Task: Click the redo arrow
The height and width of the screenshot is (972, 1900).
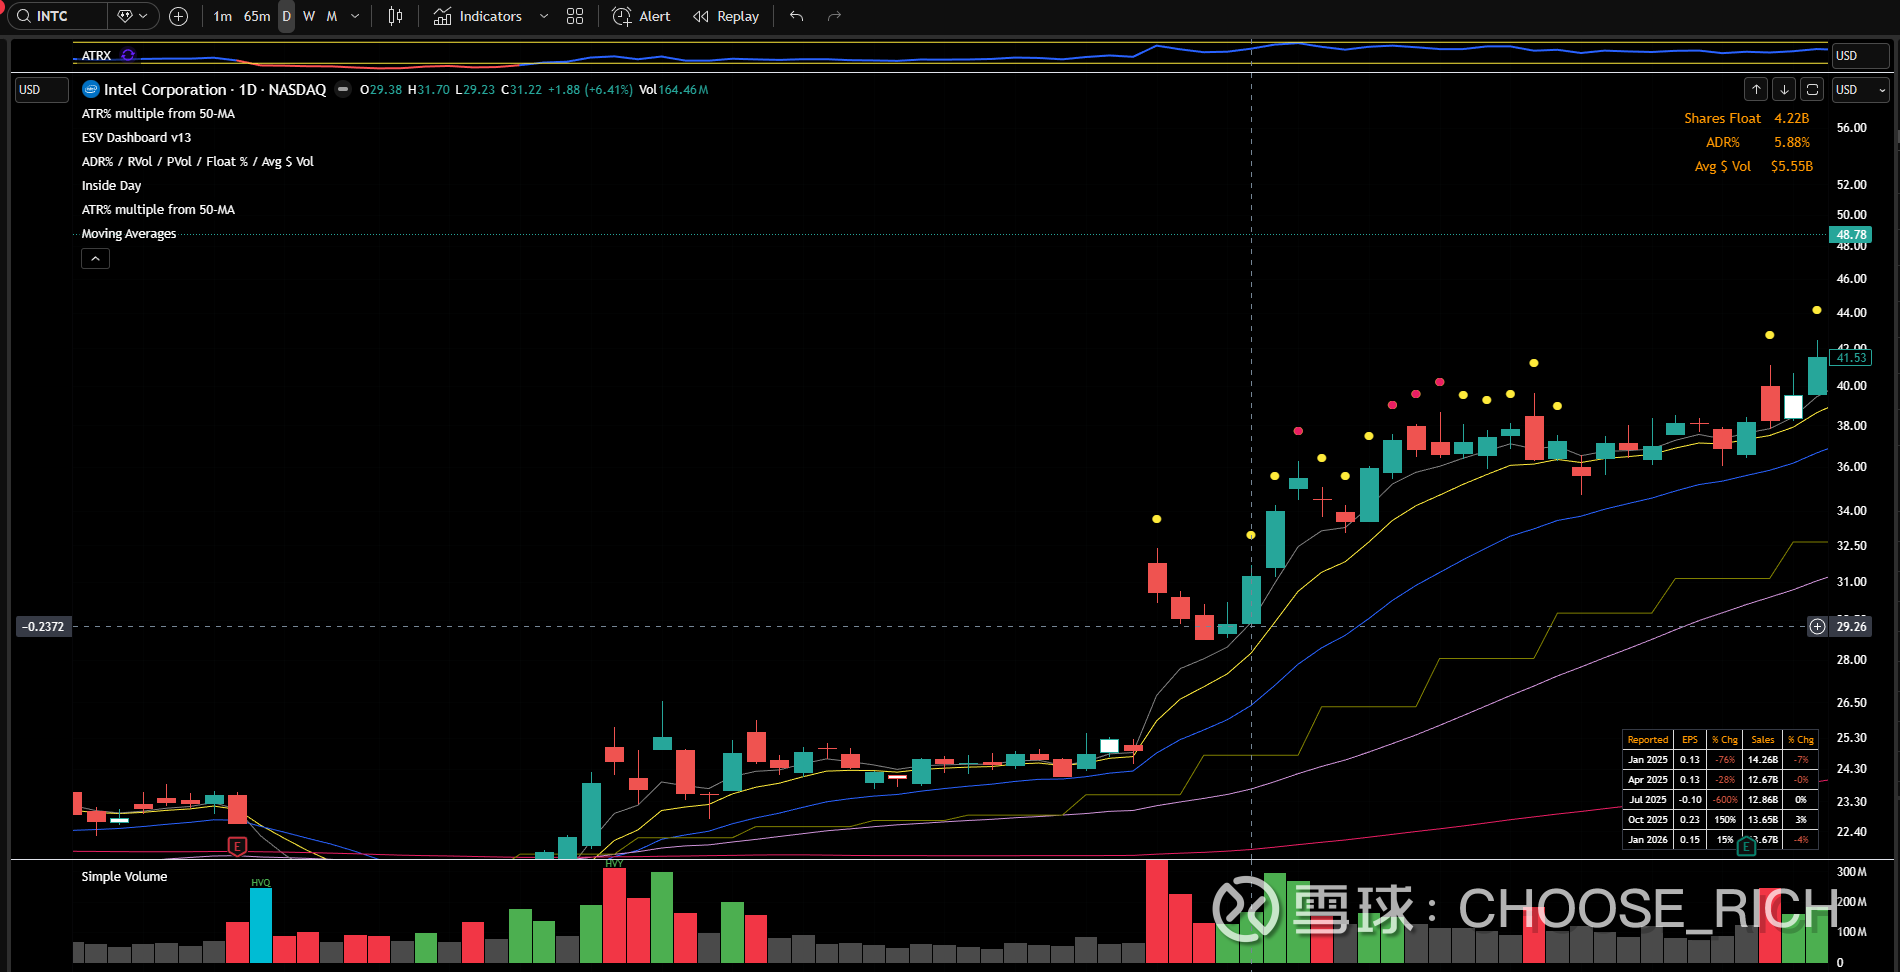Action: pos(834,16)
